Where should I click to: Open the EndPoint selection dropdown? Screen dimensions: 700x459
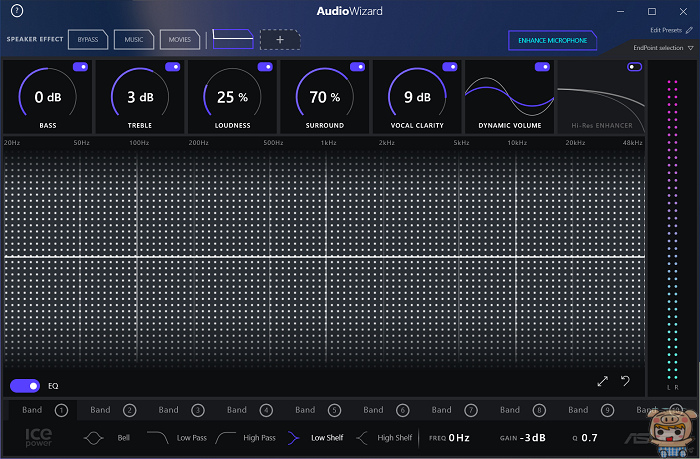coord(663,48)
